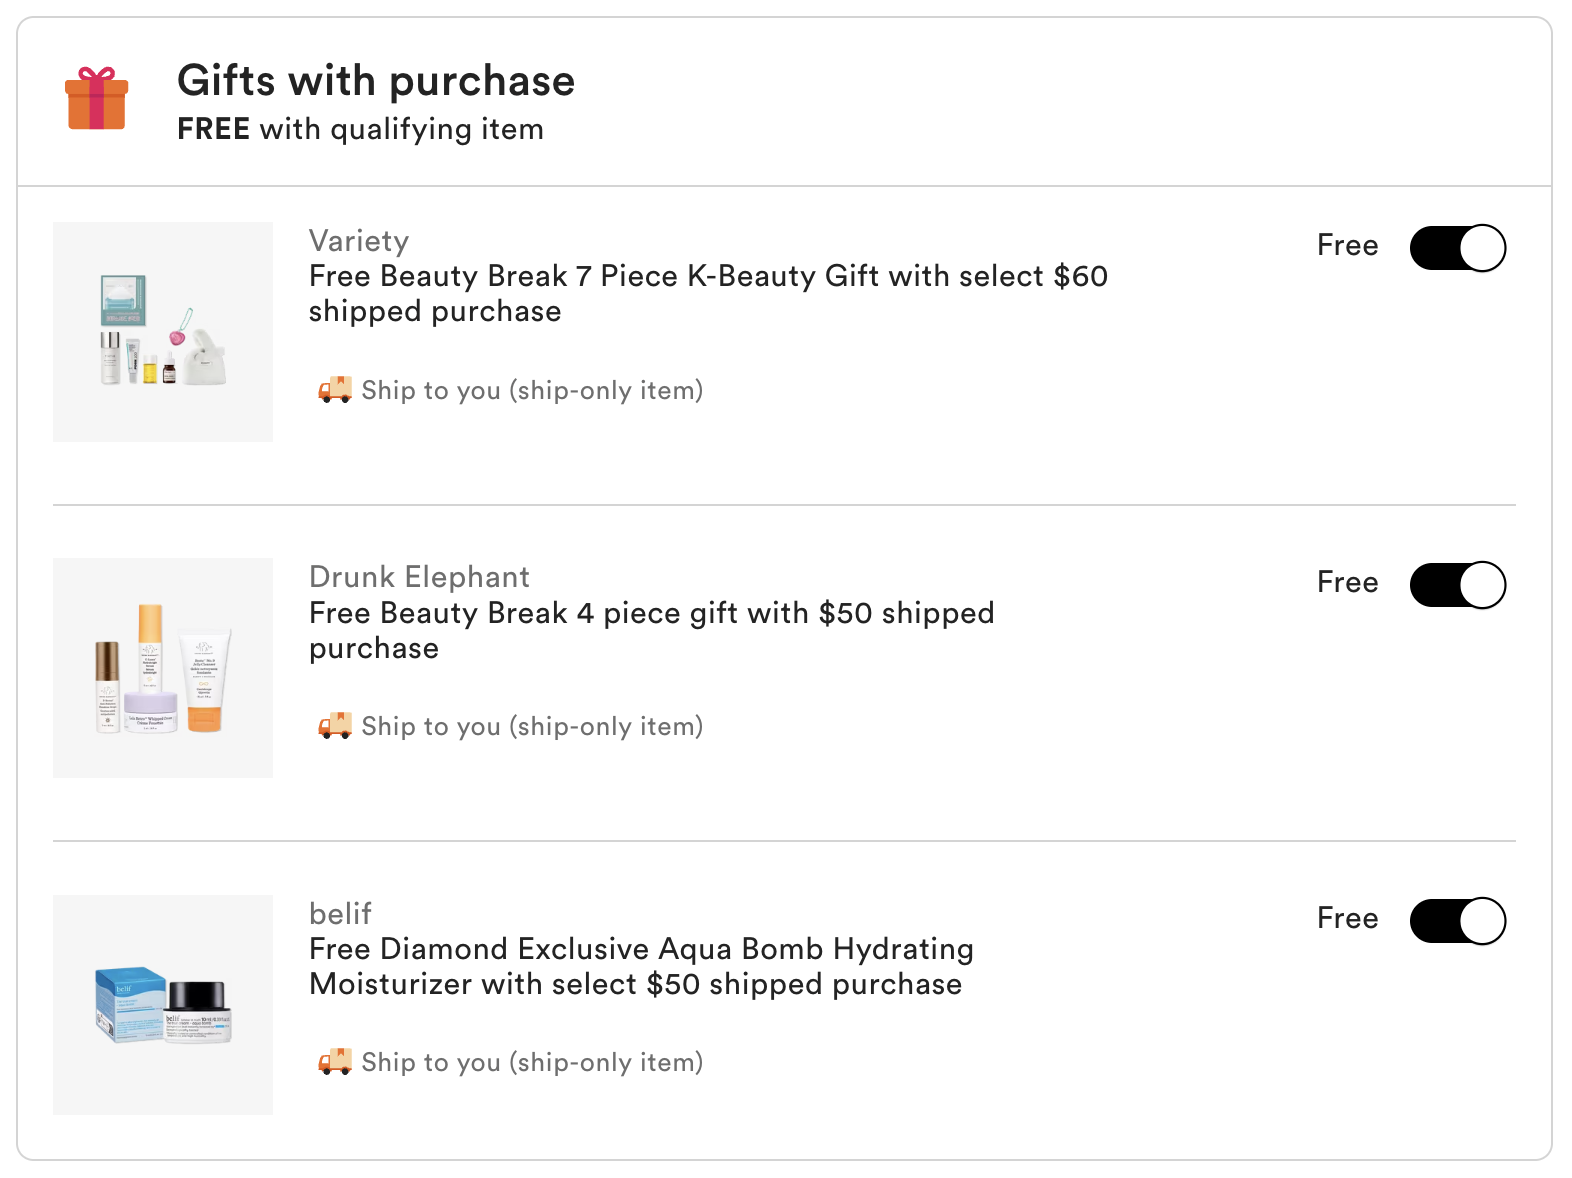Screen dimensions: 1572x1178
Task: Click the truck icon under belif moisturizer
Action: (335, 1062)
